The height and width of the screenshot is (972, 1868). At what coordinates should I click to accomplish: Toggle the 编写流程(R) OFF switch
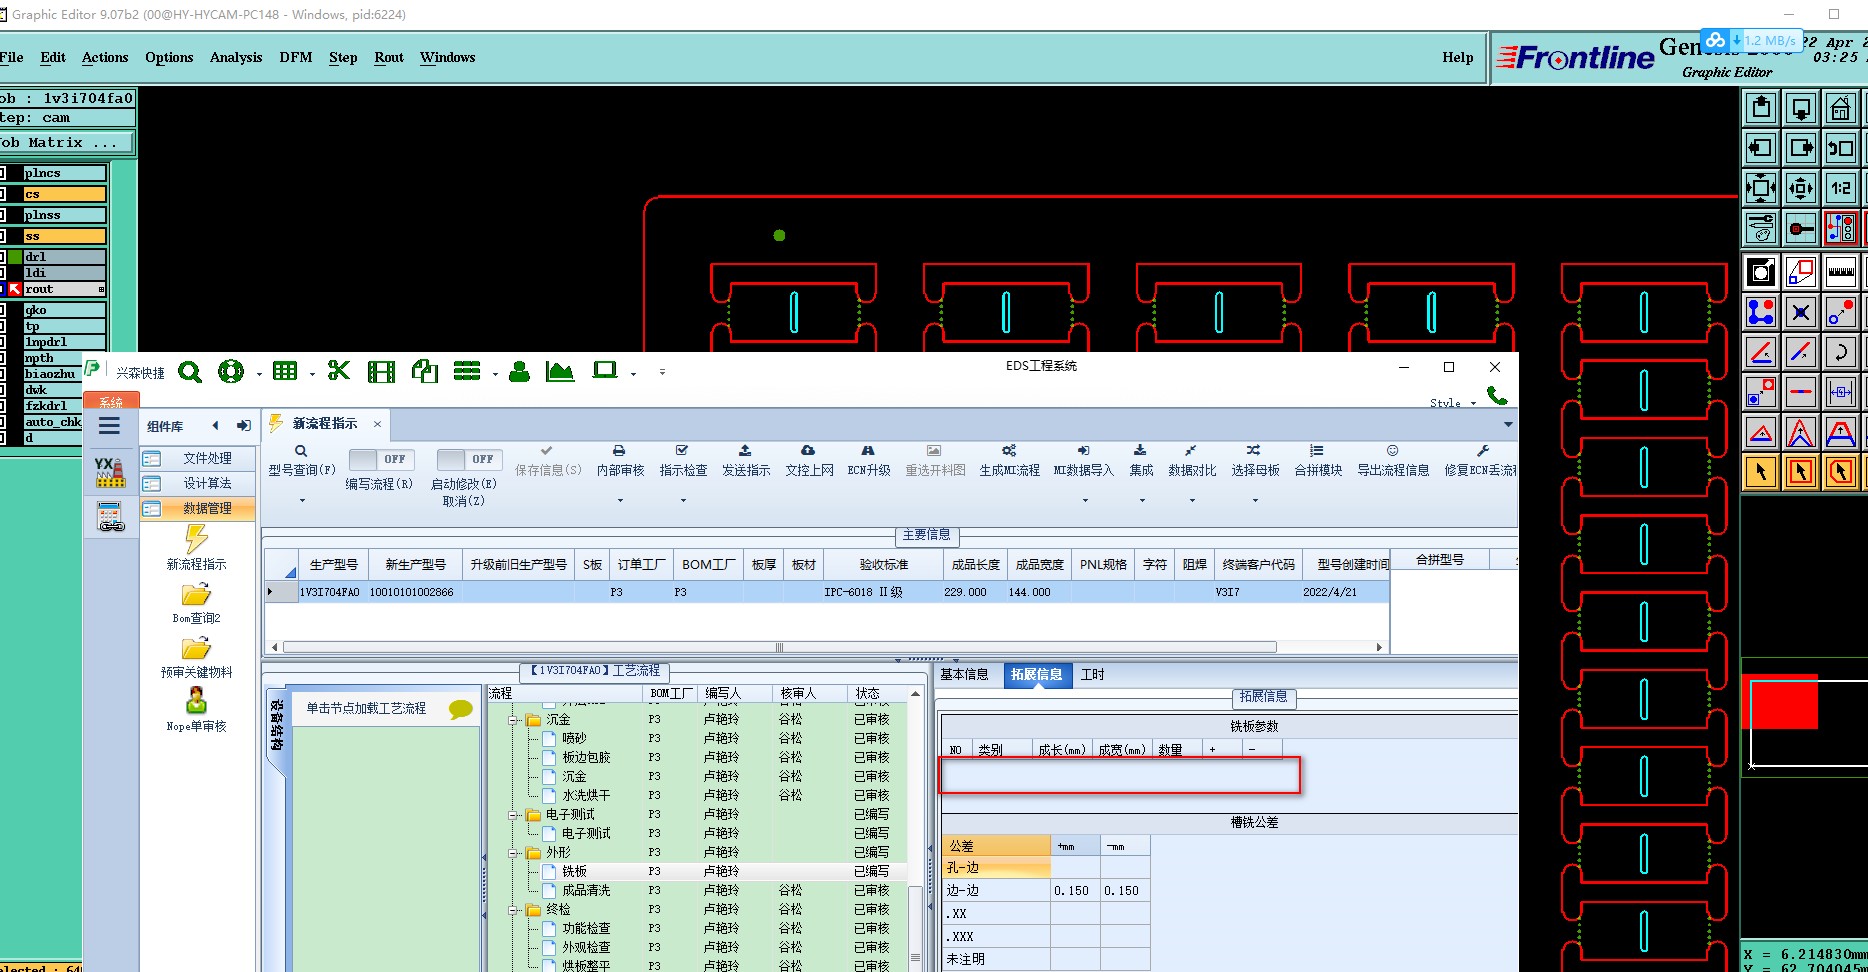(381, 459)
